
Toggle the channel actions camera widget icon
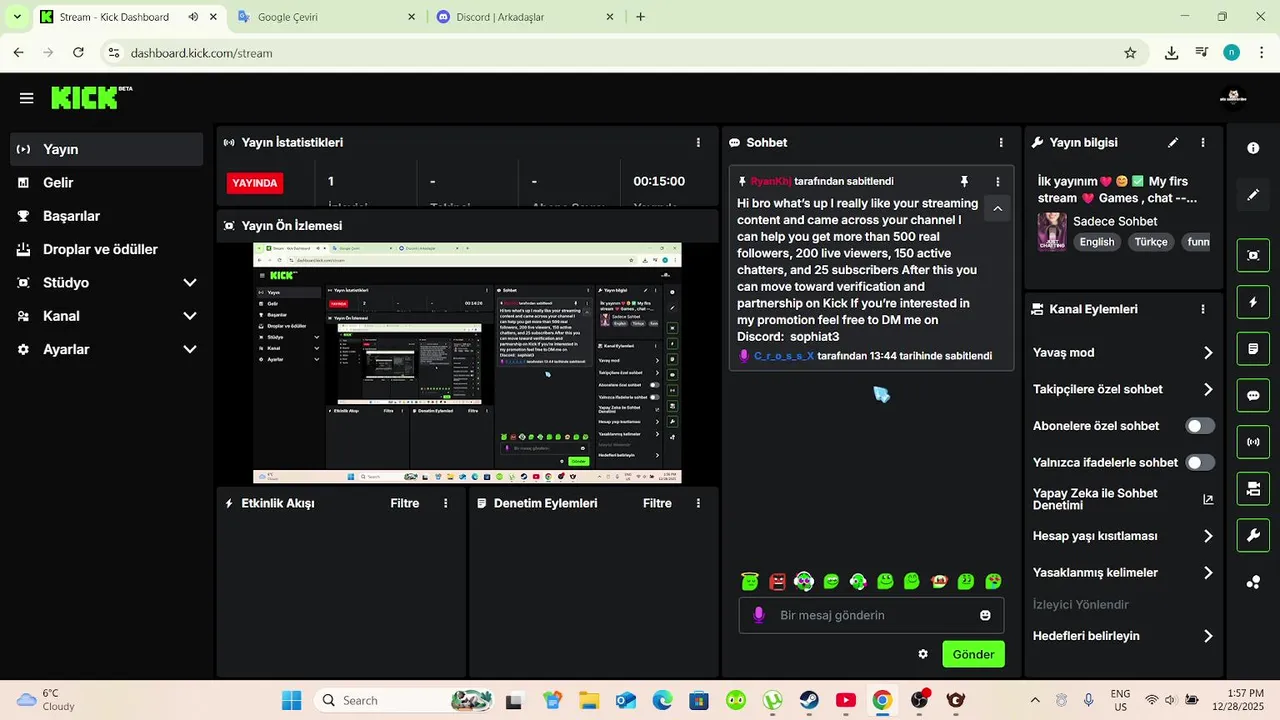1253,489
